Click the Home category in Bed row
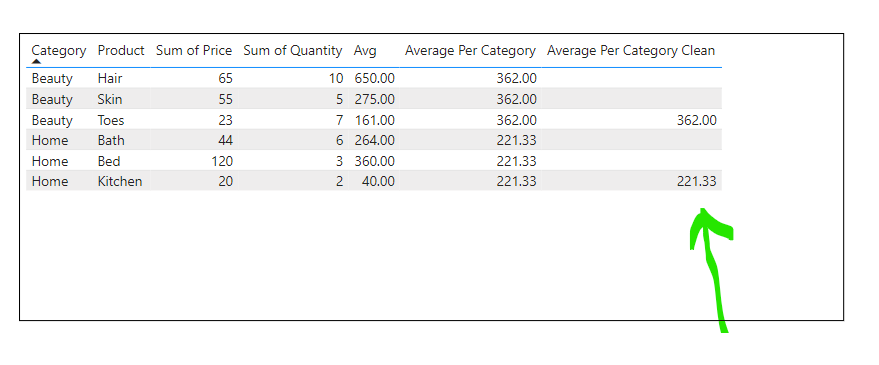879x365 pixels. (x=50, y=161)
